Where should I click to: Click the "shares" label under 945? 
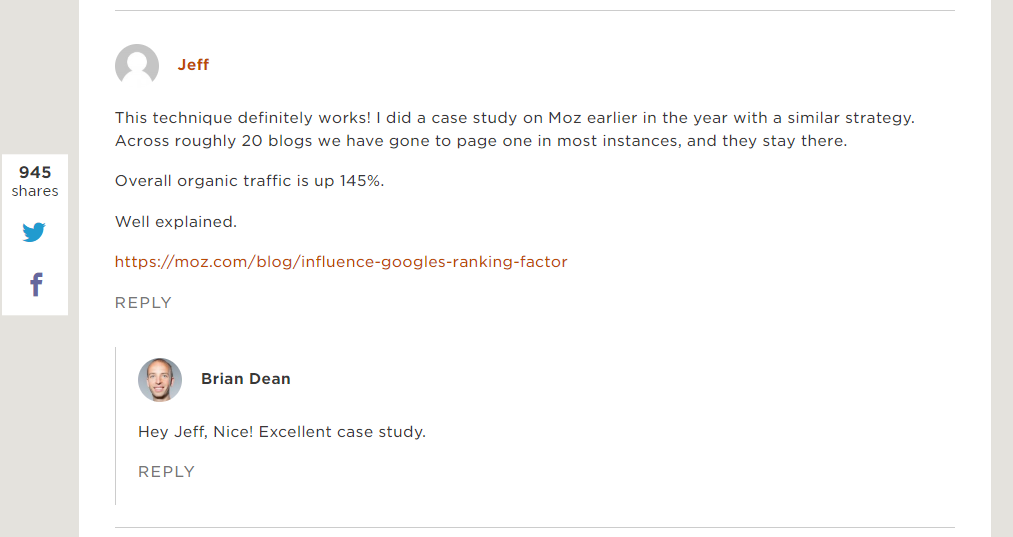coord(35,191)
